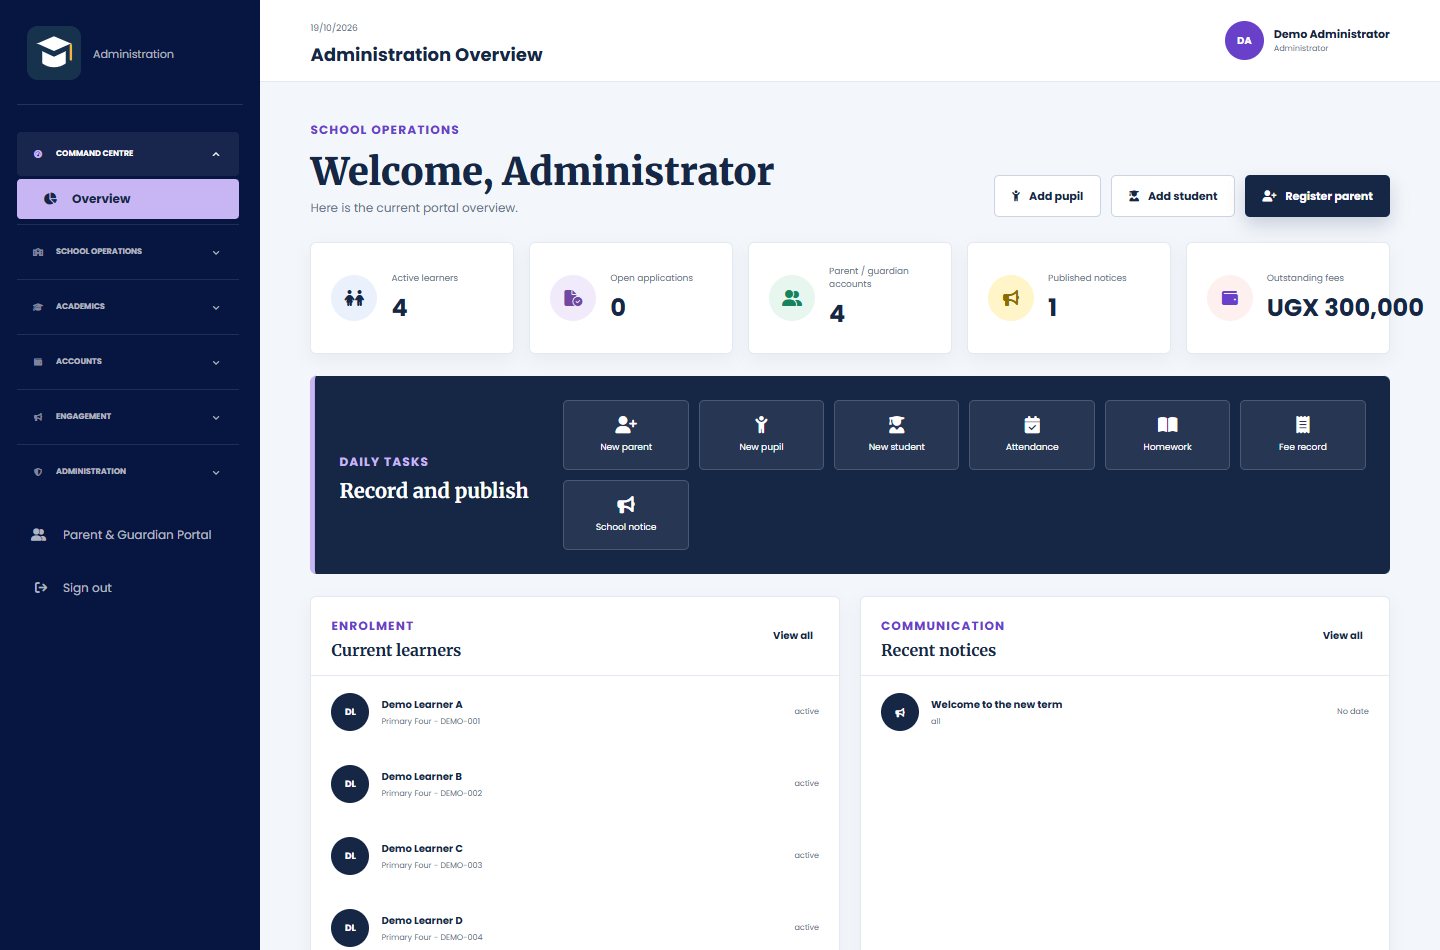Select the Demo Learner B name
The width and height of the screenshot is (1440, 950).
point(422,777)
